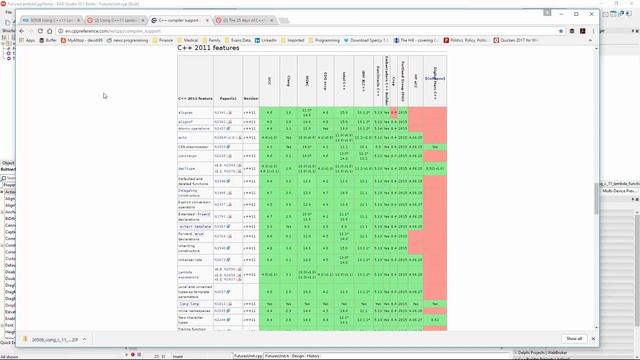Expand the ZIP download options chevron

(84, 339)
